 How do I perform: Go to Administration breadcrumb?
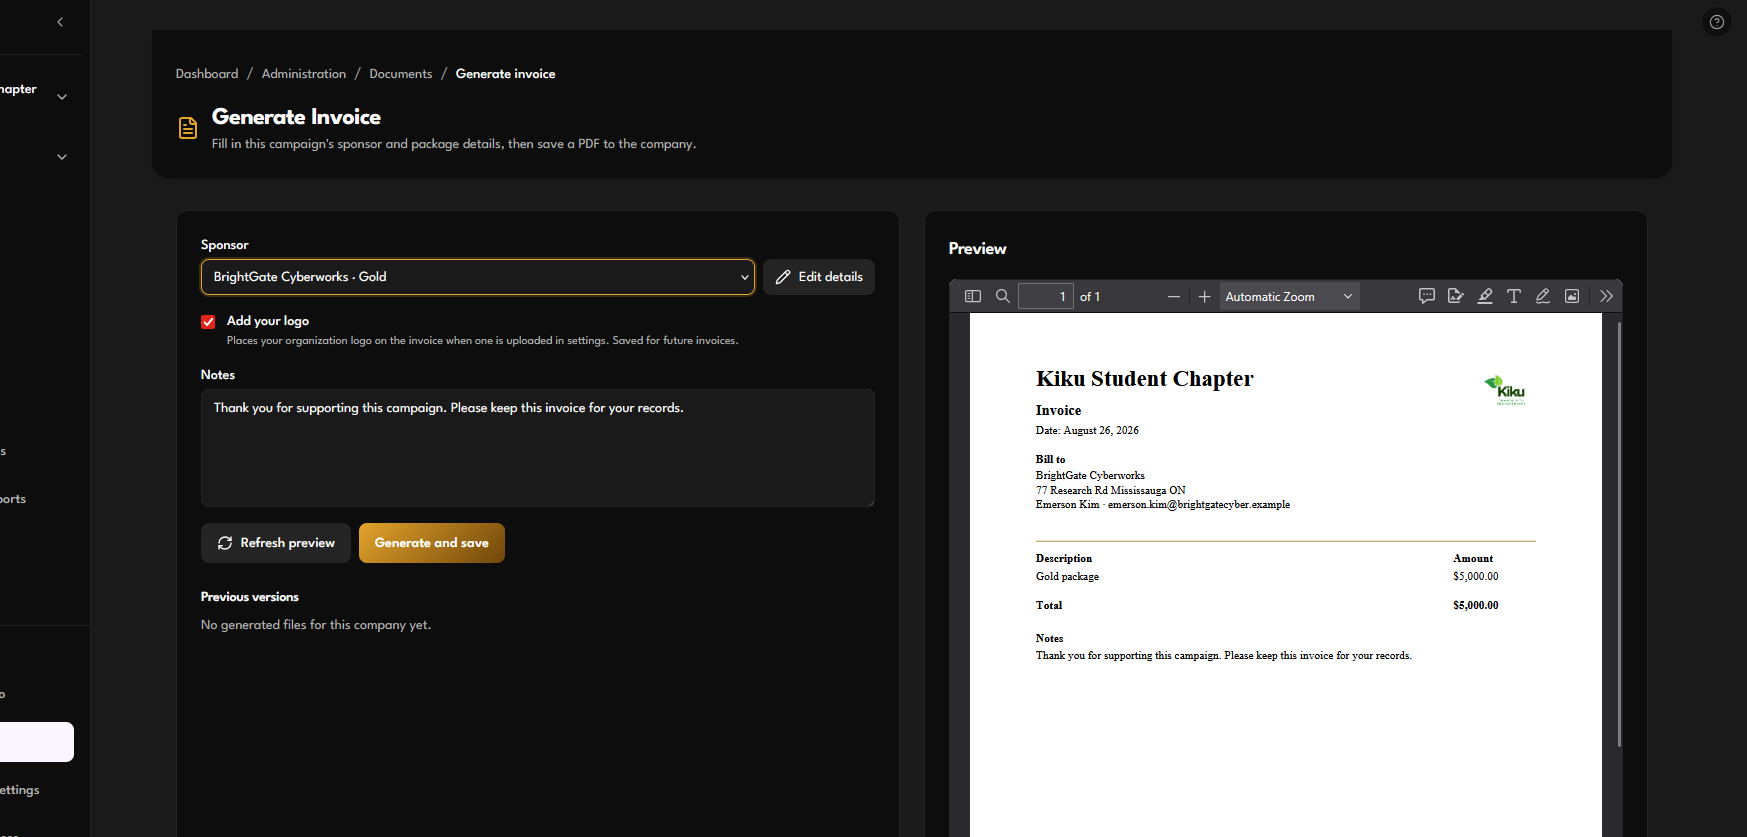pyautogui.click(x=304, y=74)
